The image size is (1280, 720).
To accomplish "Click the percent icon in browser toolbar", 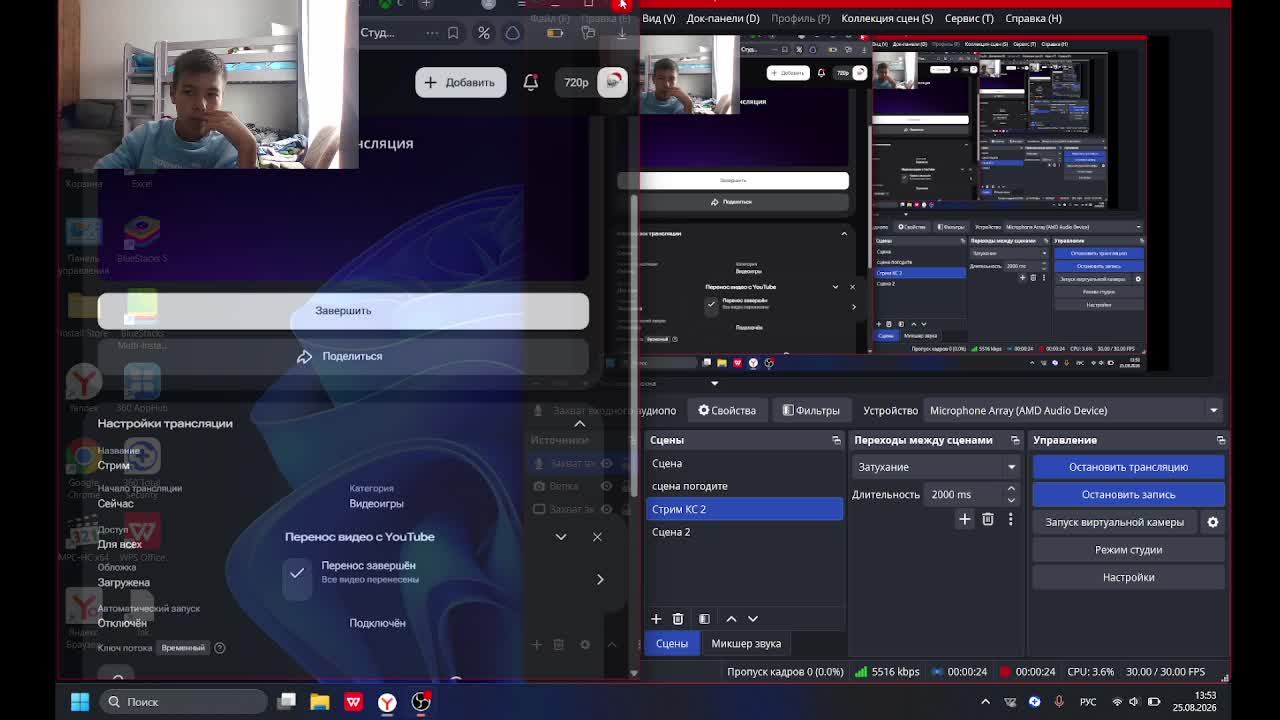I will point(484,33).
